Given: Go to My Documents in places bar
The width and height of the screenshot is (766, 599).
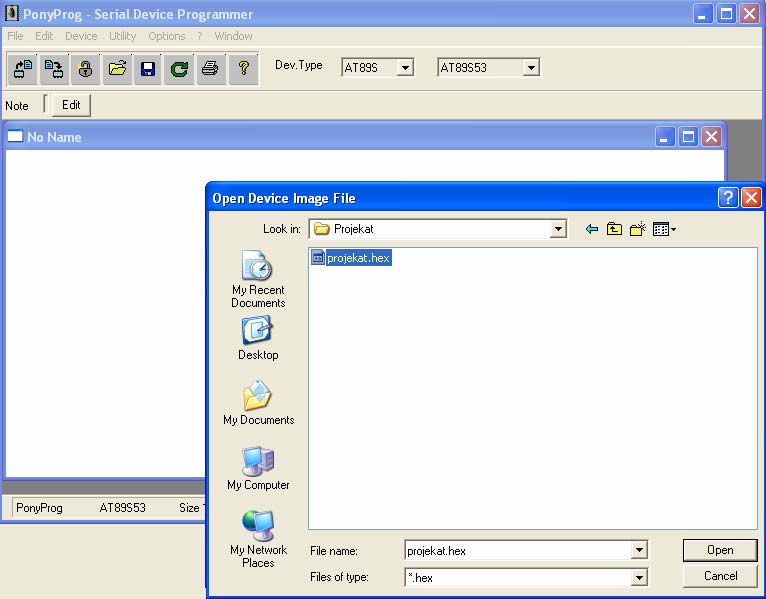Looking at the screenshot, I should (x=258, y=403).
